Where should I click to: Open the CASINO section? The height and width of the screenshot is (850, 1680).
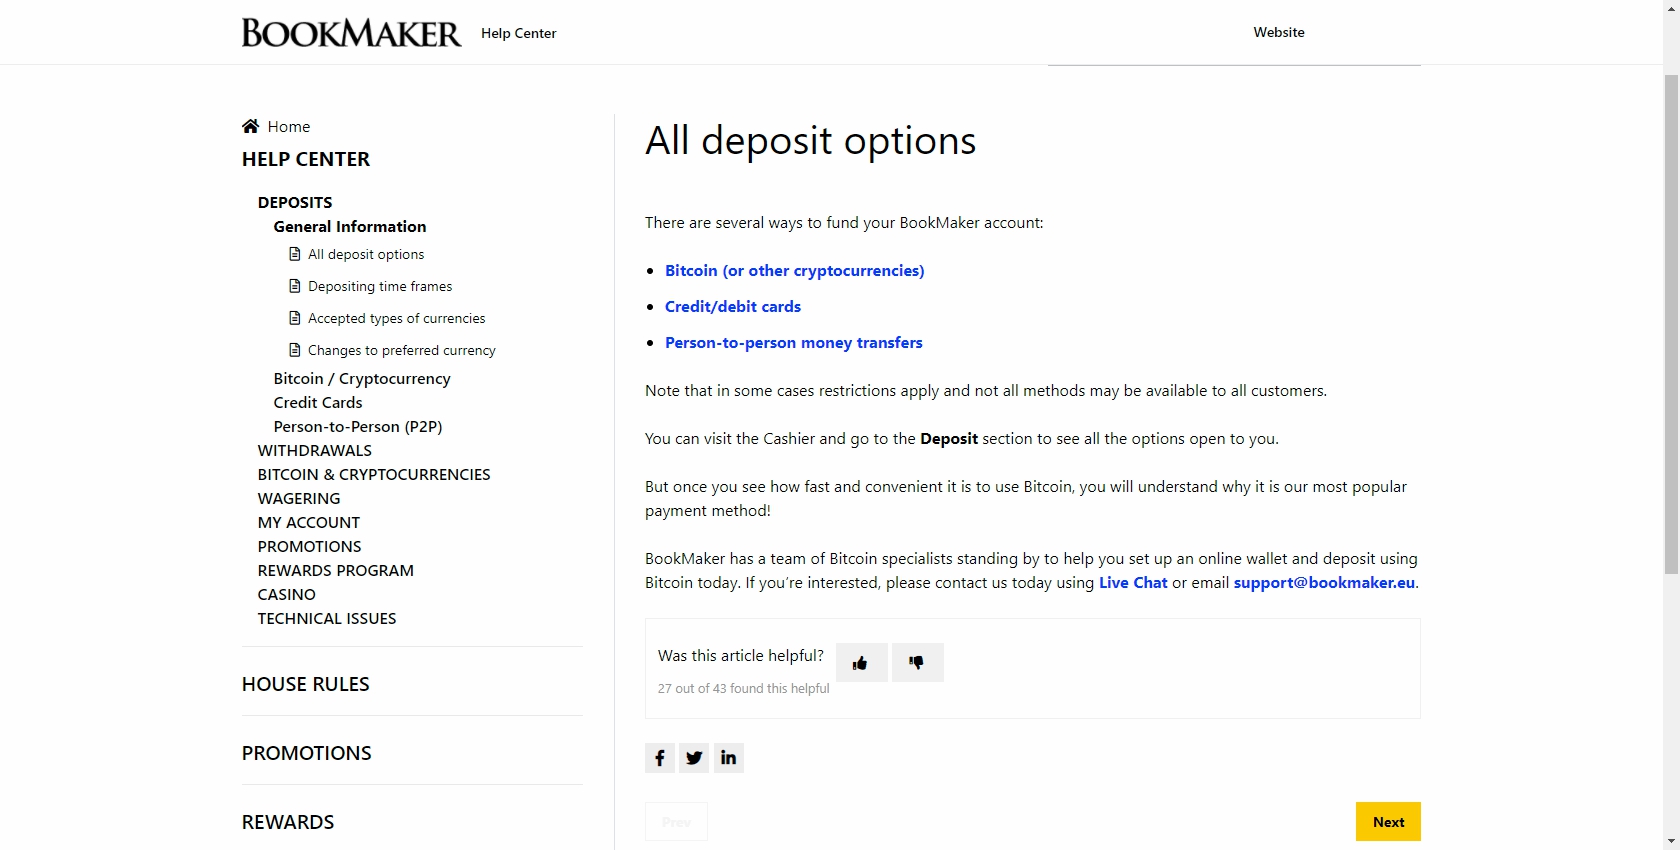287,594
